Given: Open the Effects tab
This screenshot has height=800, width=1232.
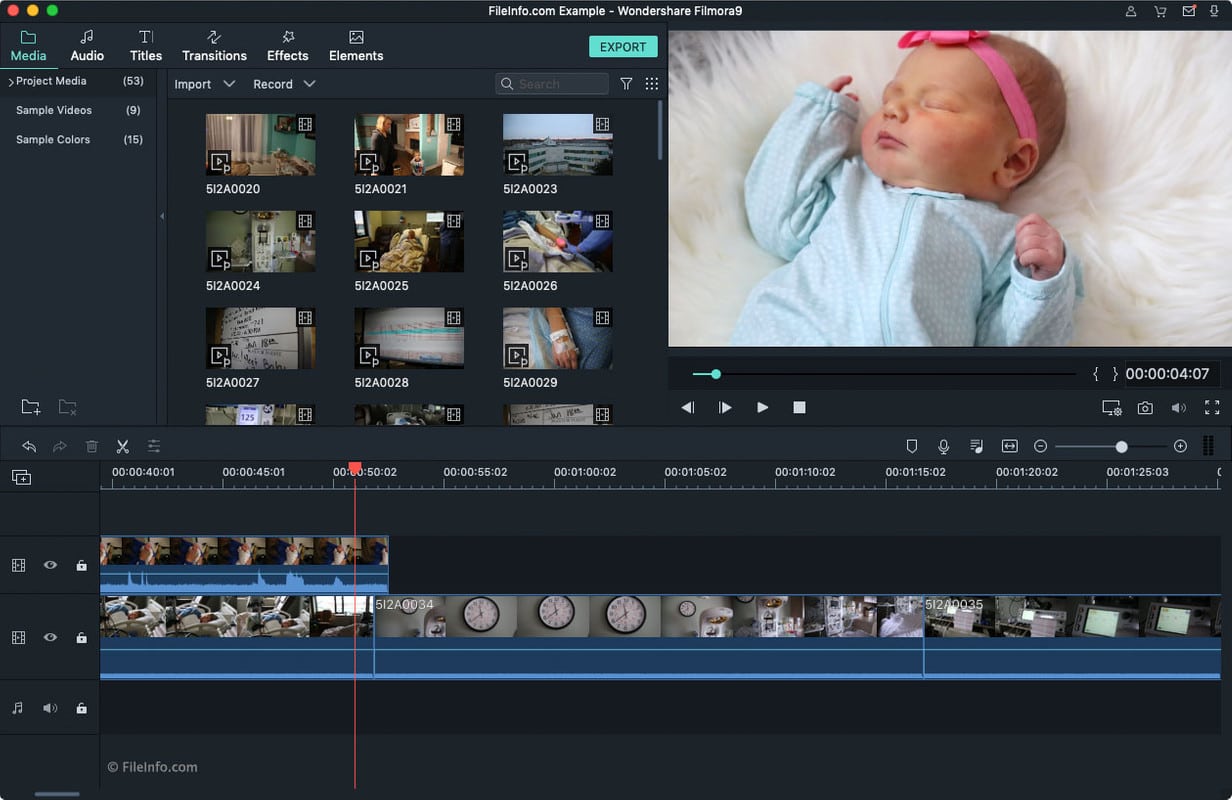Looking at the screenshot, I should 287,45.
